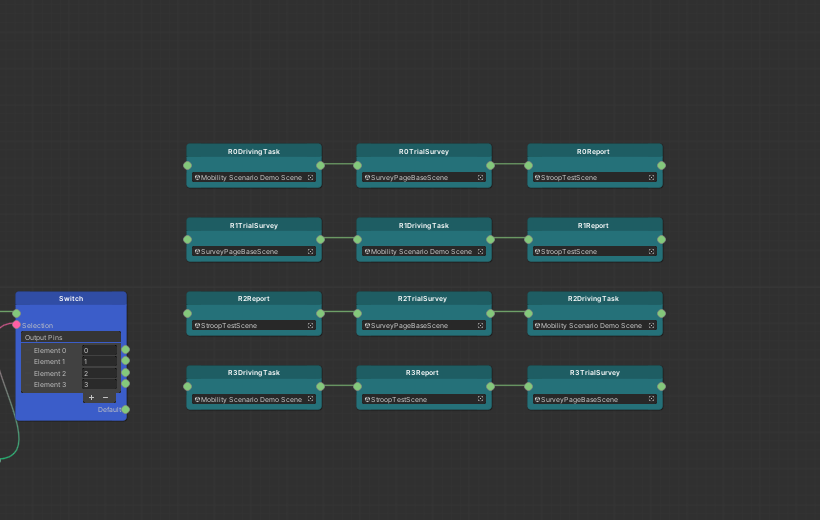Image resolution: width=820 pixels, height=520 pixels.
Task: Select the R3TrialSurvey node header
Action: 595,372
